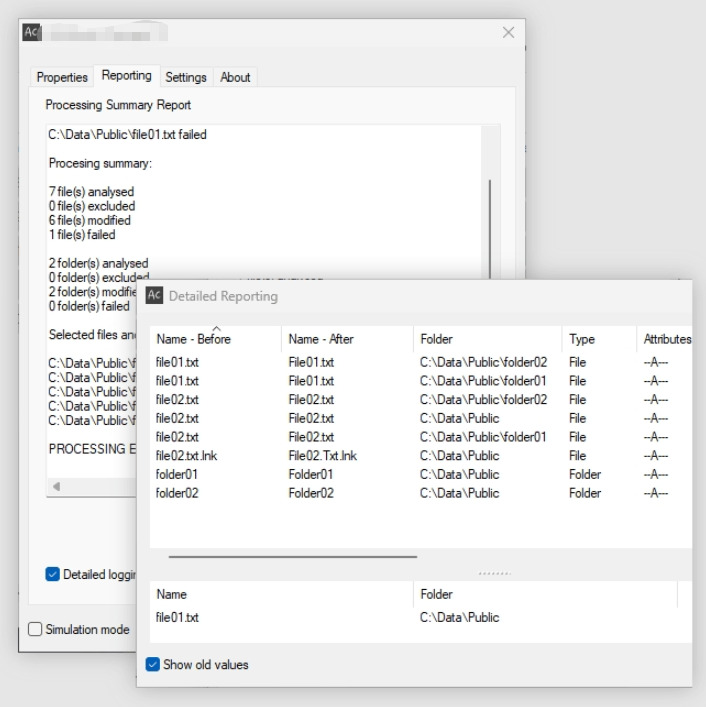706x707 pixels.
Task: Select the folder01 row
Action: (421, 474)
